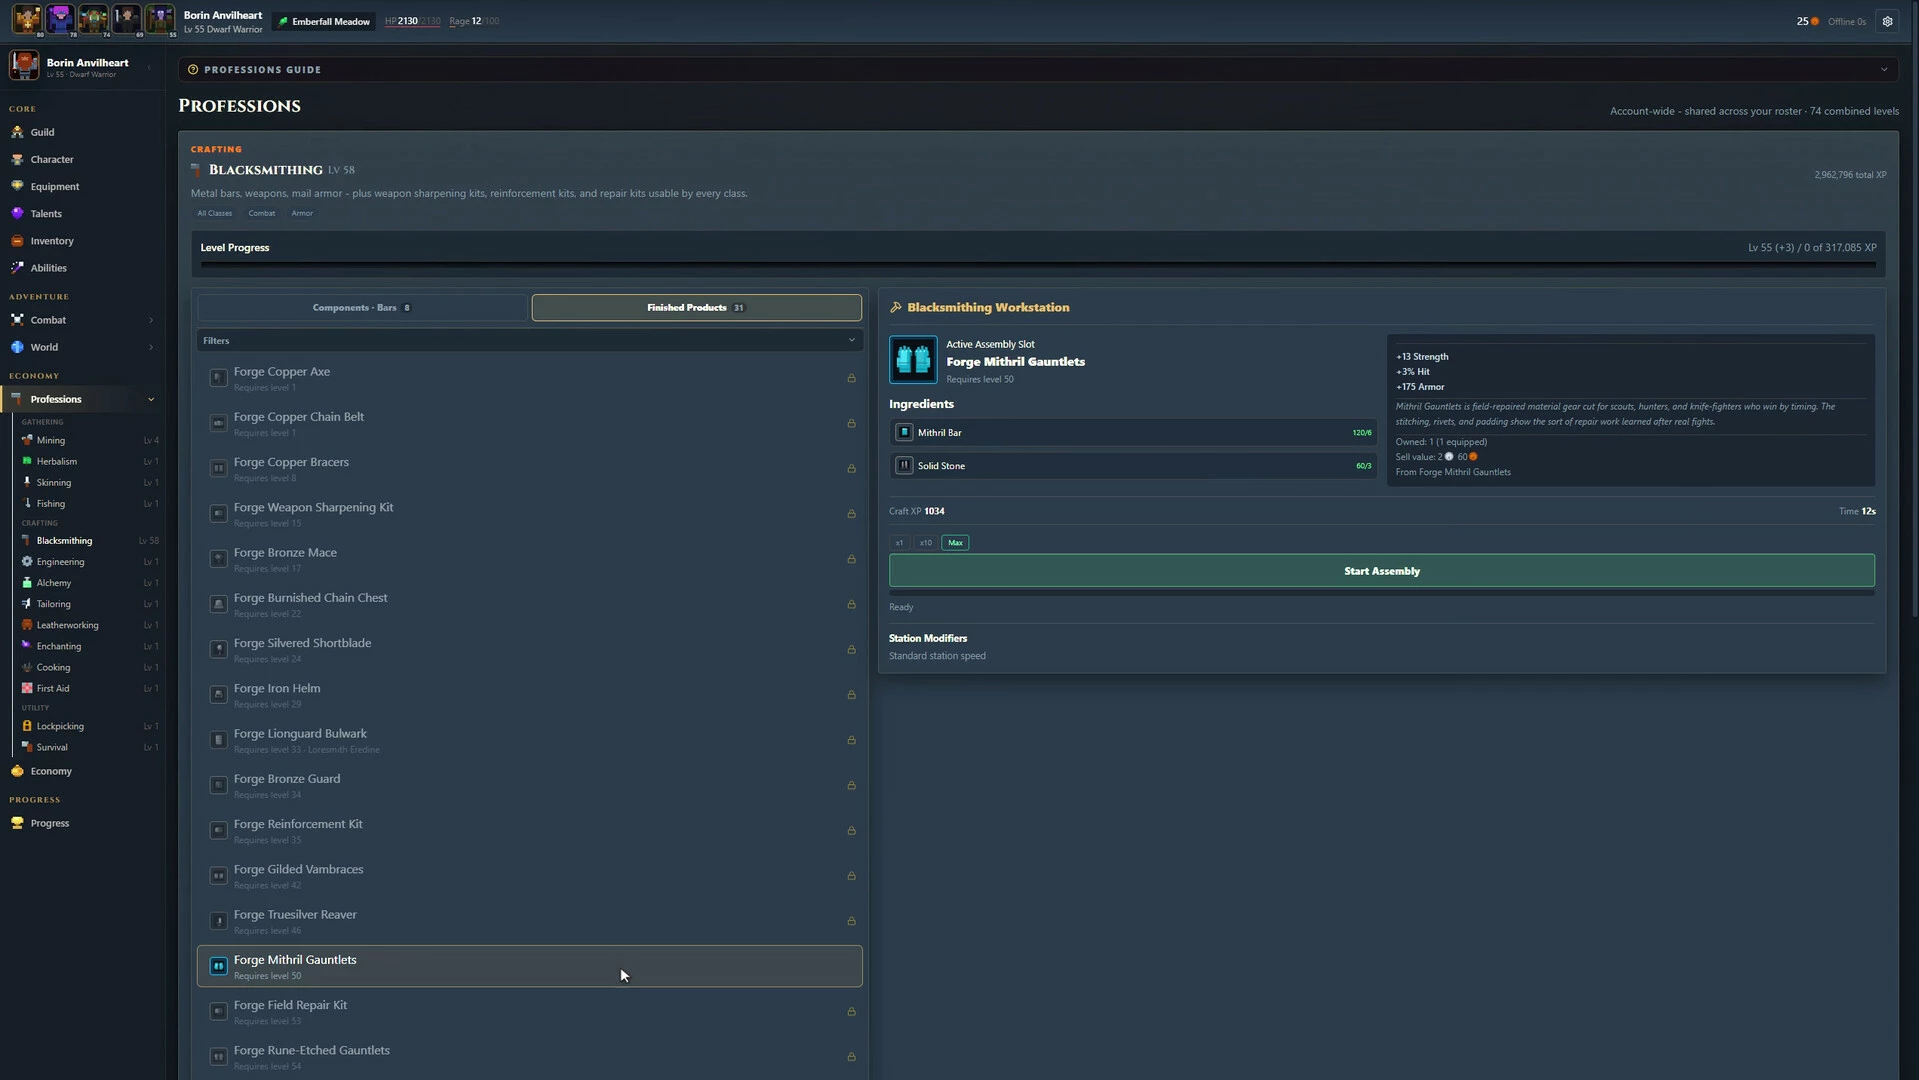
Task: Select first party member portrait in top bar
Action: [27, 18]
